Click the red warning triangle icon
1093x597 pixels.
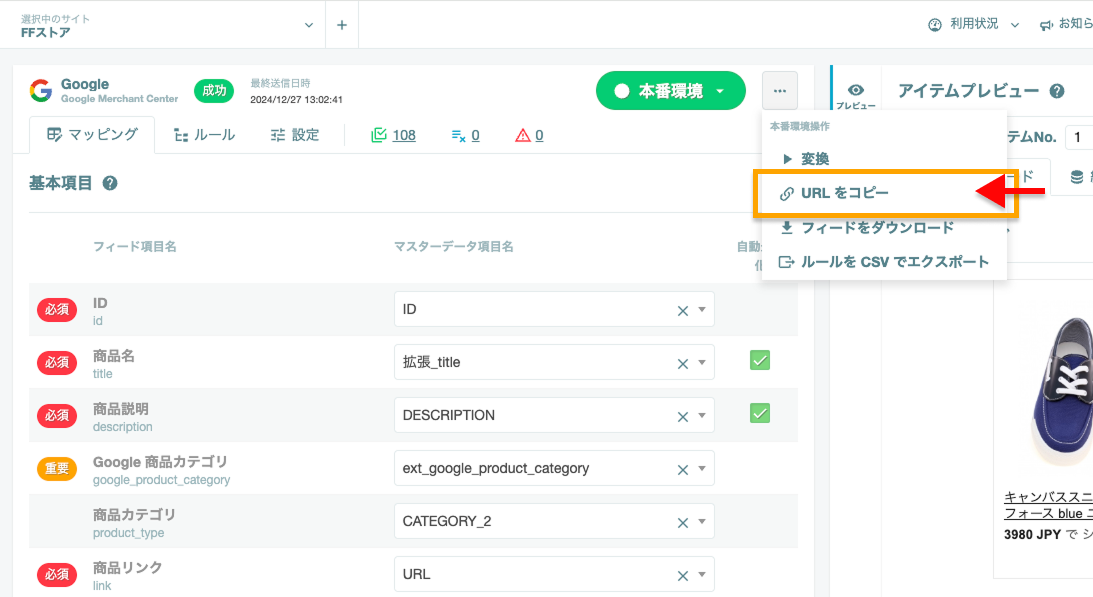click(x=522, y=135)
